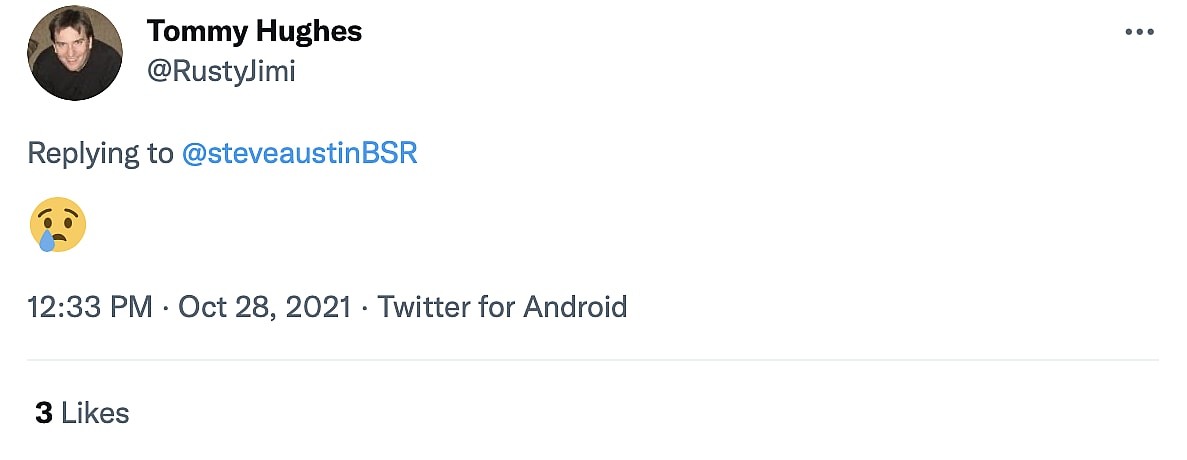Click the divider line above the Likes

(593, 360)
